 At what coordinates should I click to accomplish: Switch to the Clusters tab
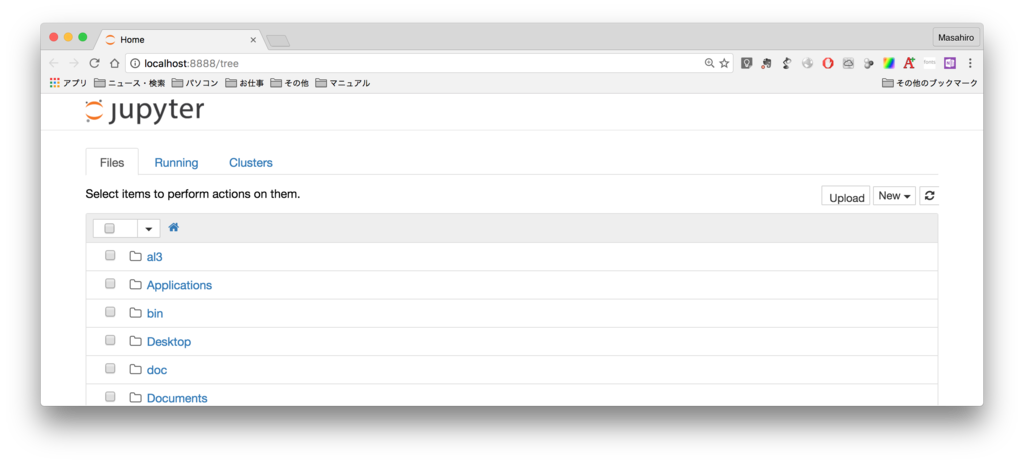pos(251,163)
